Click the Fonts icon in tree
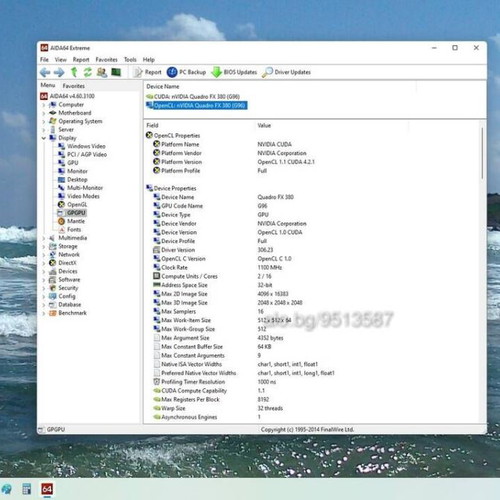This screenshot has width=500, height=500. (x=61, y=229)
